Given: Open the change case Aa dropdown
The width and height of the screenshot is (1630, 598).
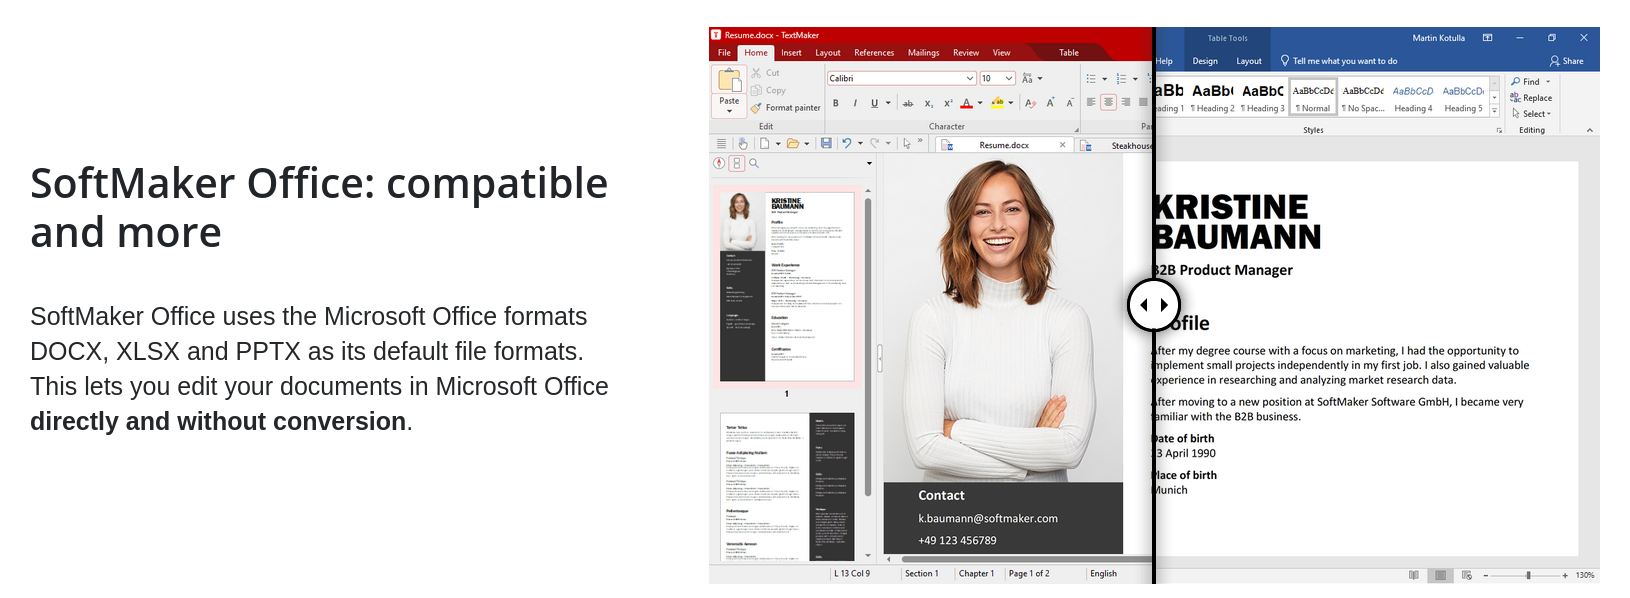Looking at the screenshot, I should click(x=1031, y=78).
